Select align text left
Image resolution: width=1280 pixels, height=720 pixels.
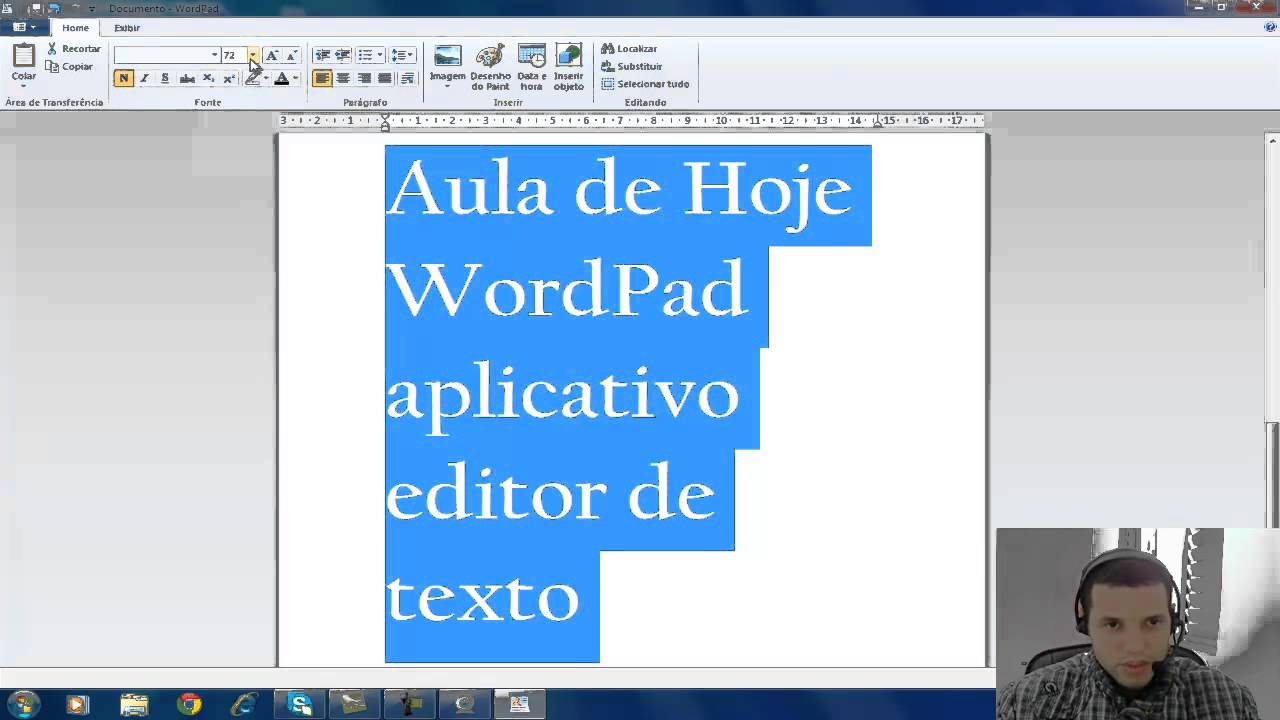click(x=322, y=78)
